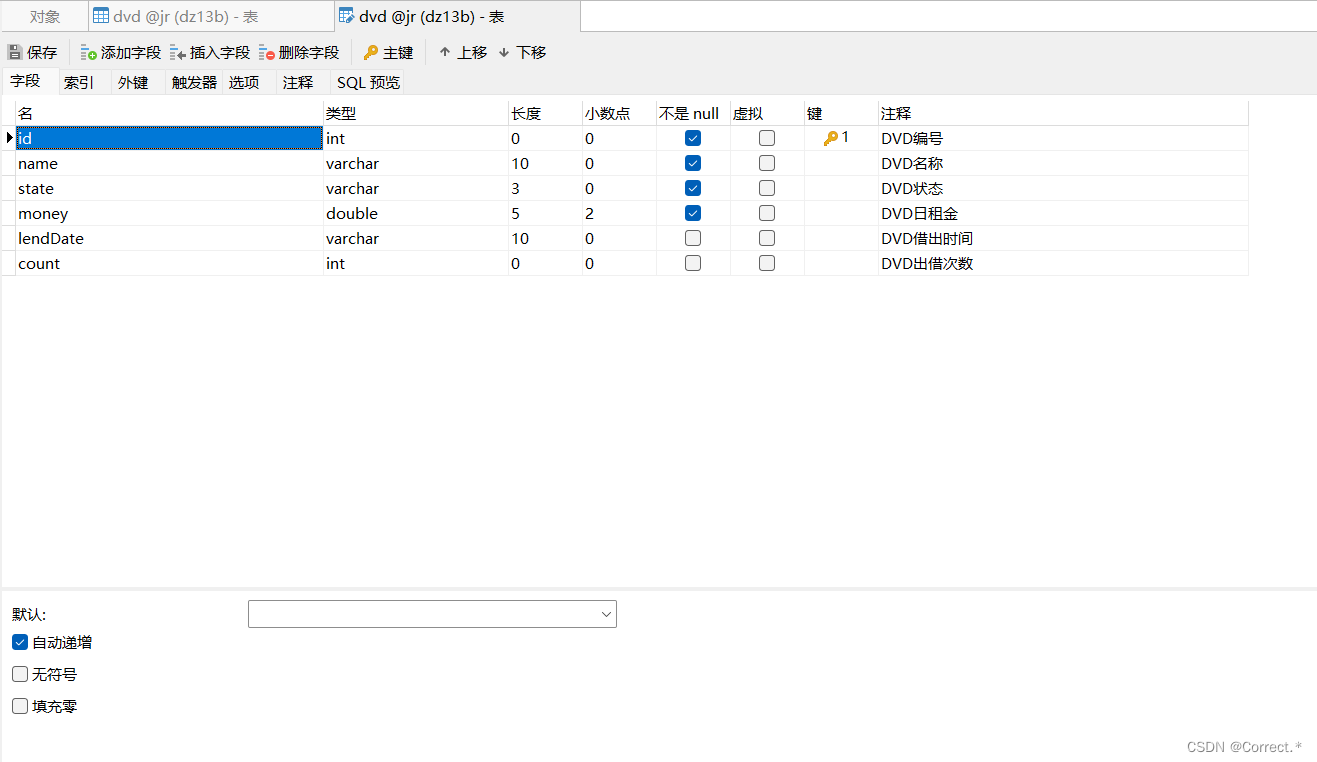1317x762 pixels.
Task: Toggle 'not null' checkbox for state row
Action: 693,188
